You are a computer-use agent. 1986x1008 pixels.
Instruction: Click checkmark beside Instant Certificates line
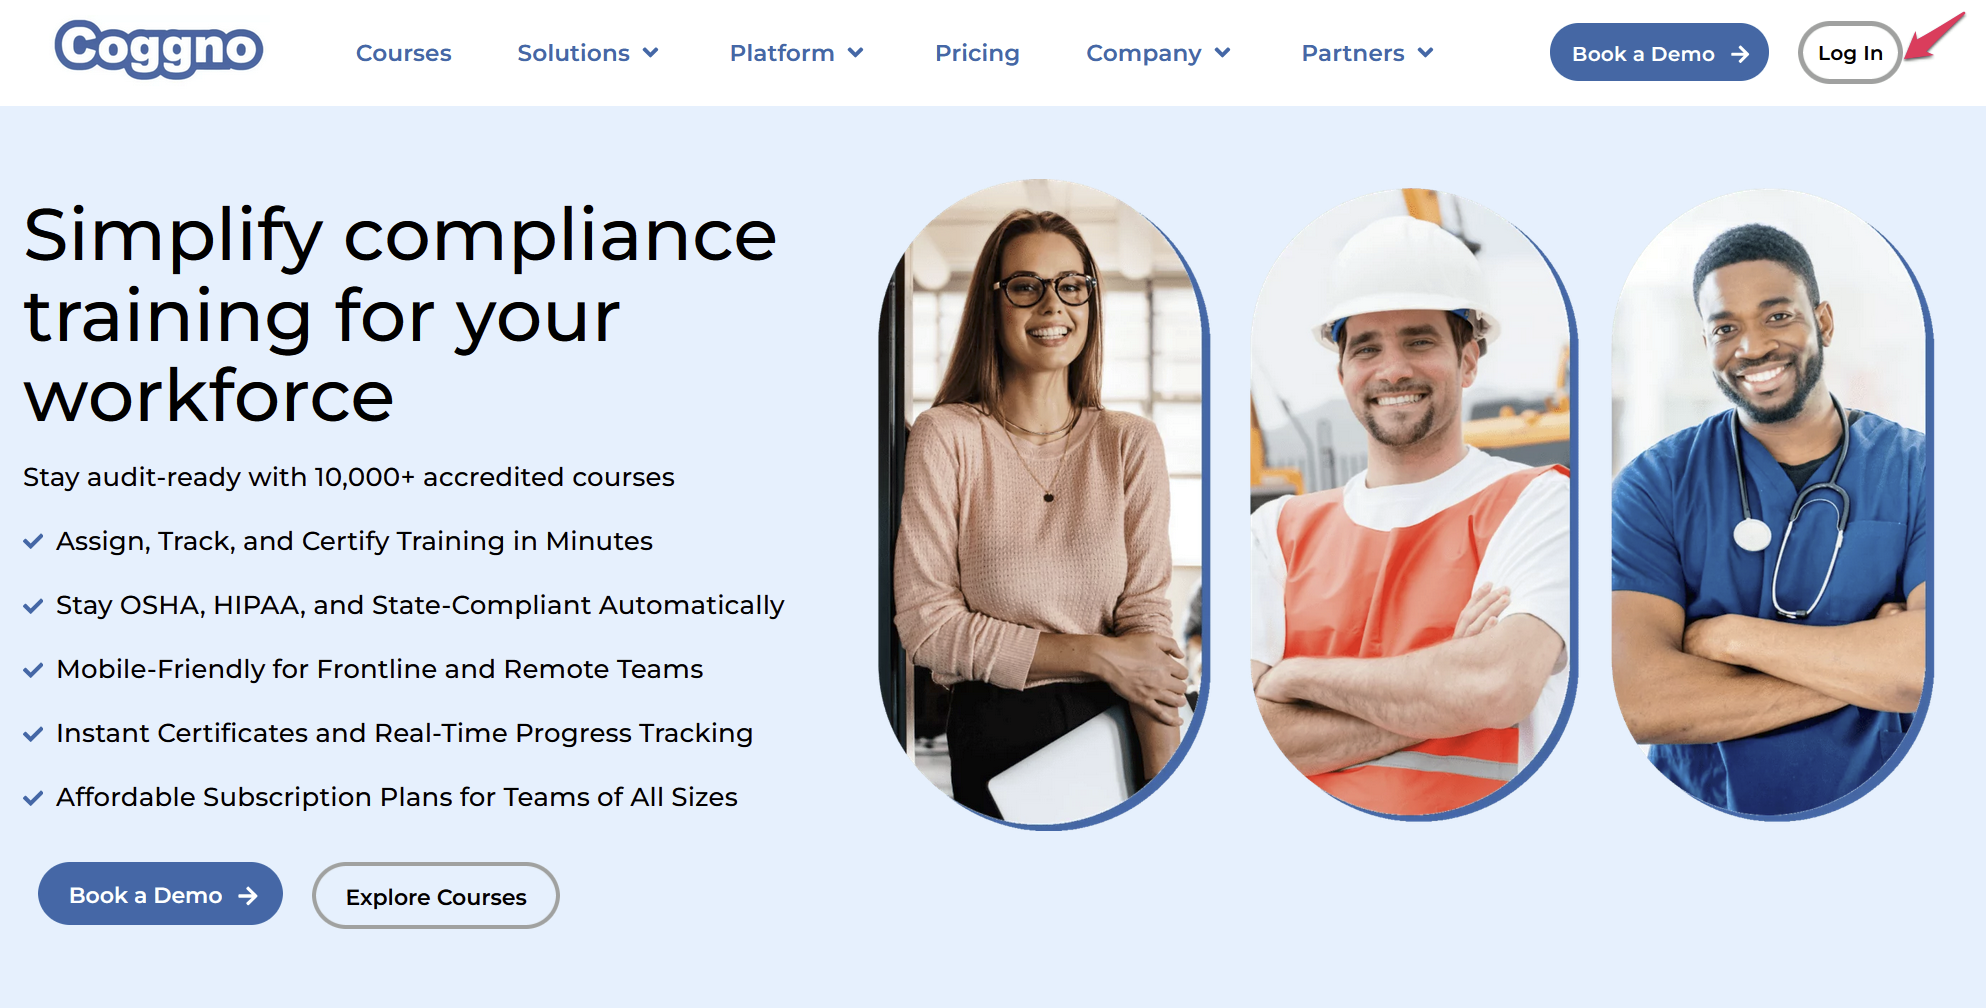click(33, 733)
